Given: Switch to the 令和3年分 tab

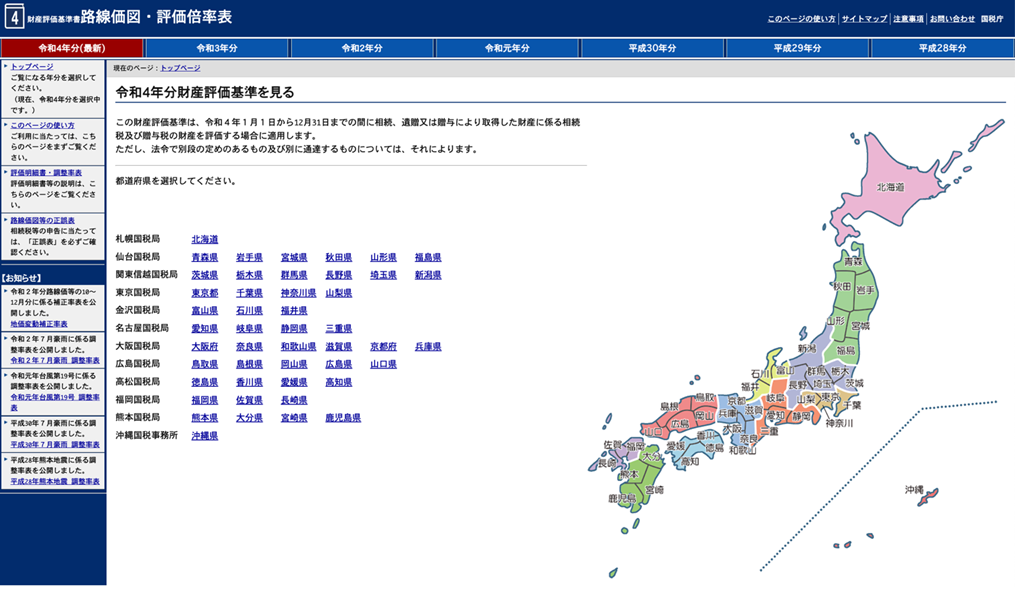Looking at the screenshot, I should point(217,48).
